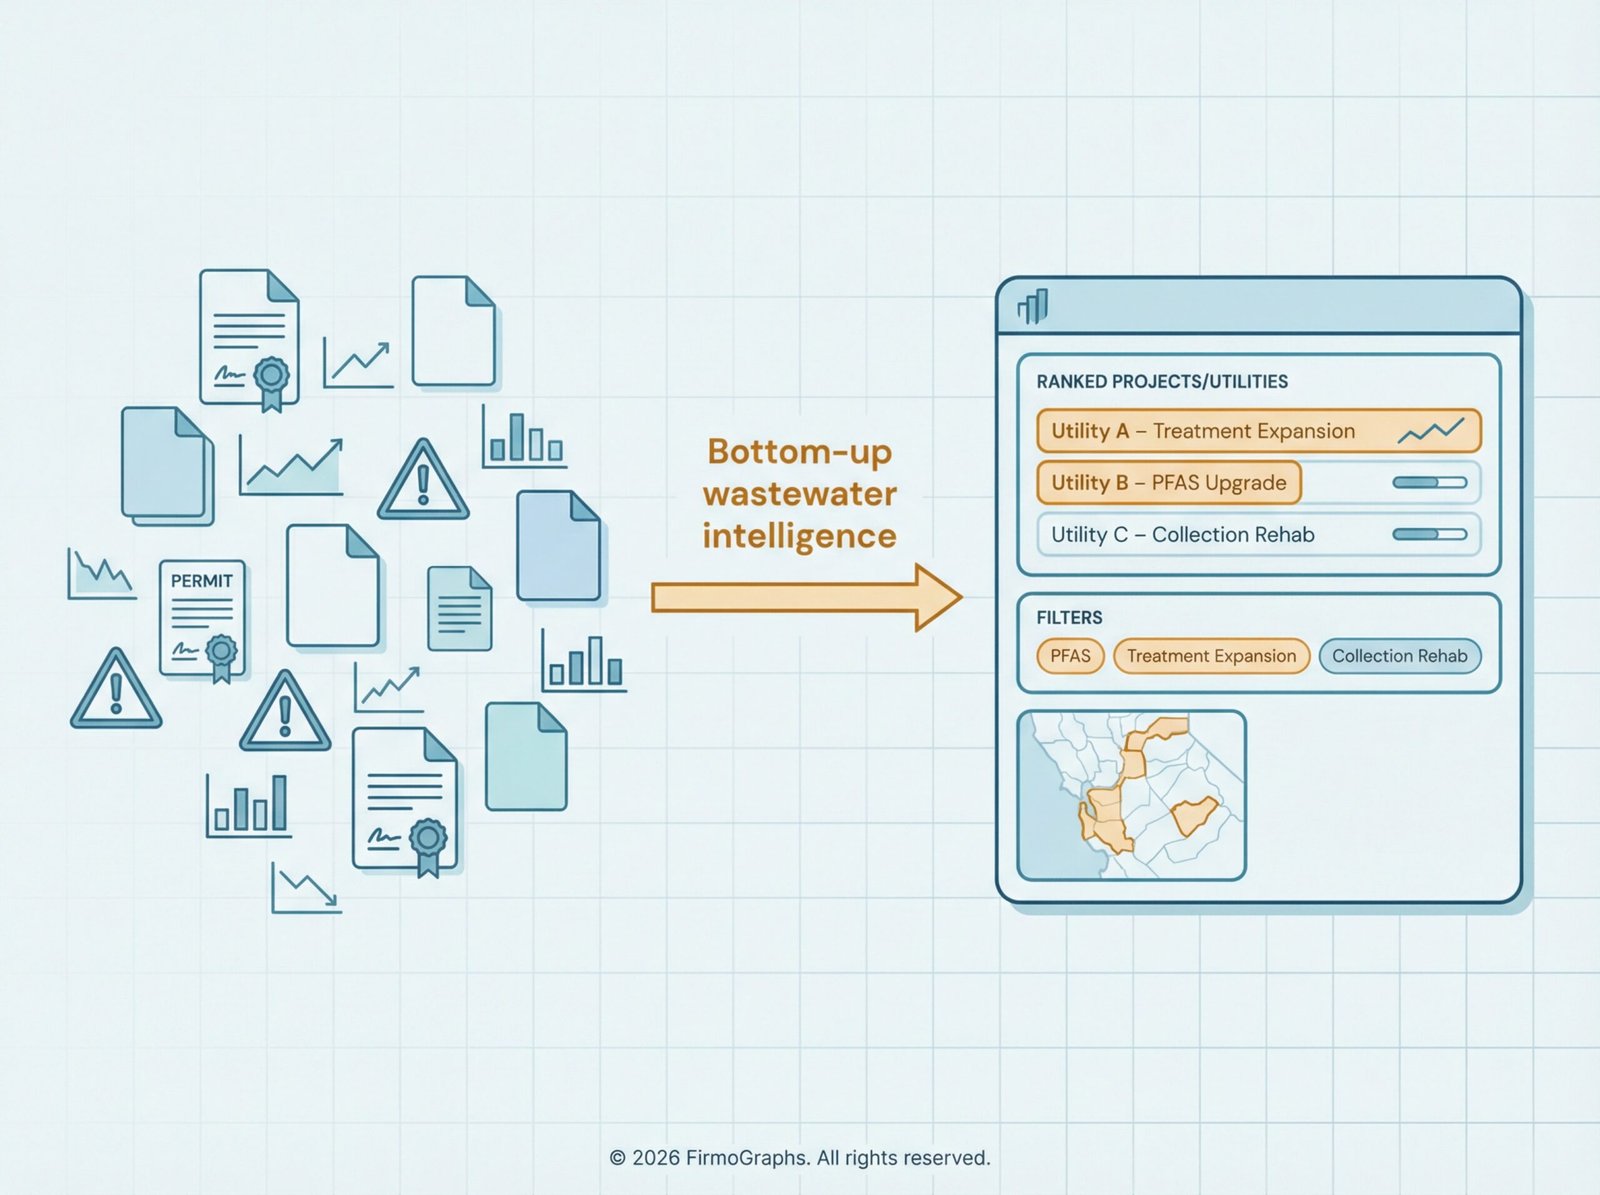The height and width of the screenshot is (1195, 1600).
Task: Toggle the Treatment Expansion filter chip
Action: pos(1211,656)
